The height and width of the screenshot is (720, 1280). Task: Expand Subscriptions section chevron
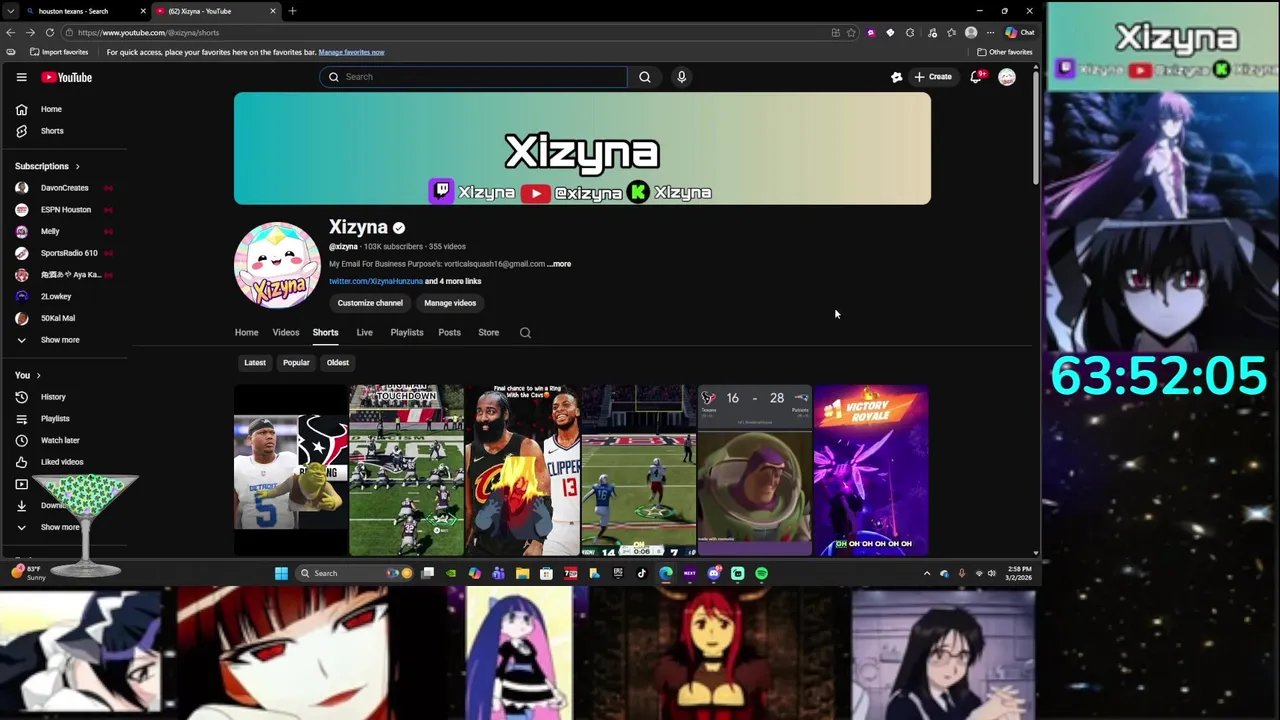coord(77,166)
